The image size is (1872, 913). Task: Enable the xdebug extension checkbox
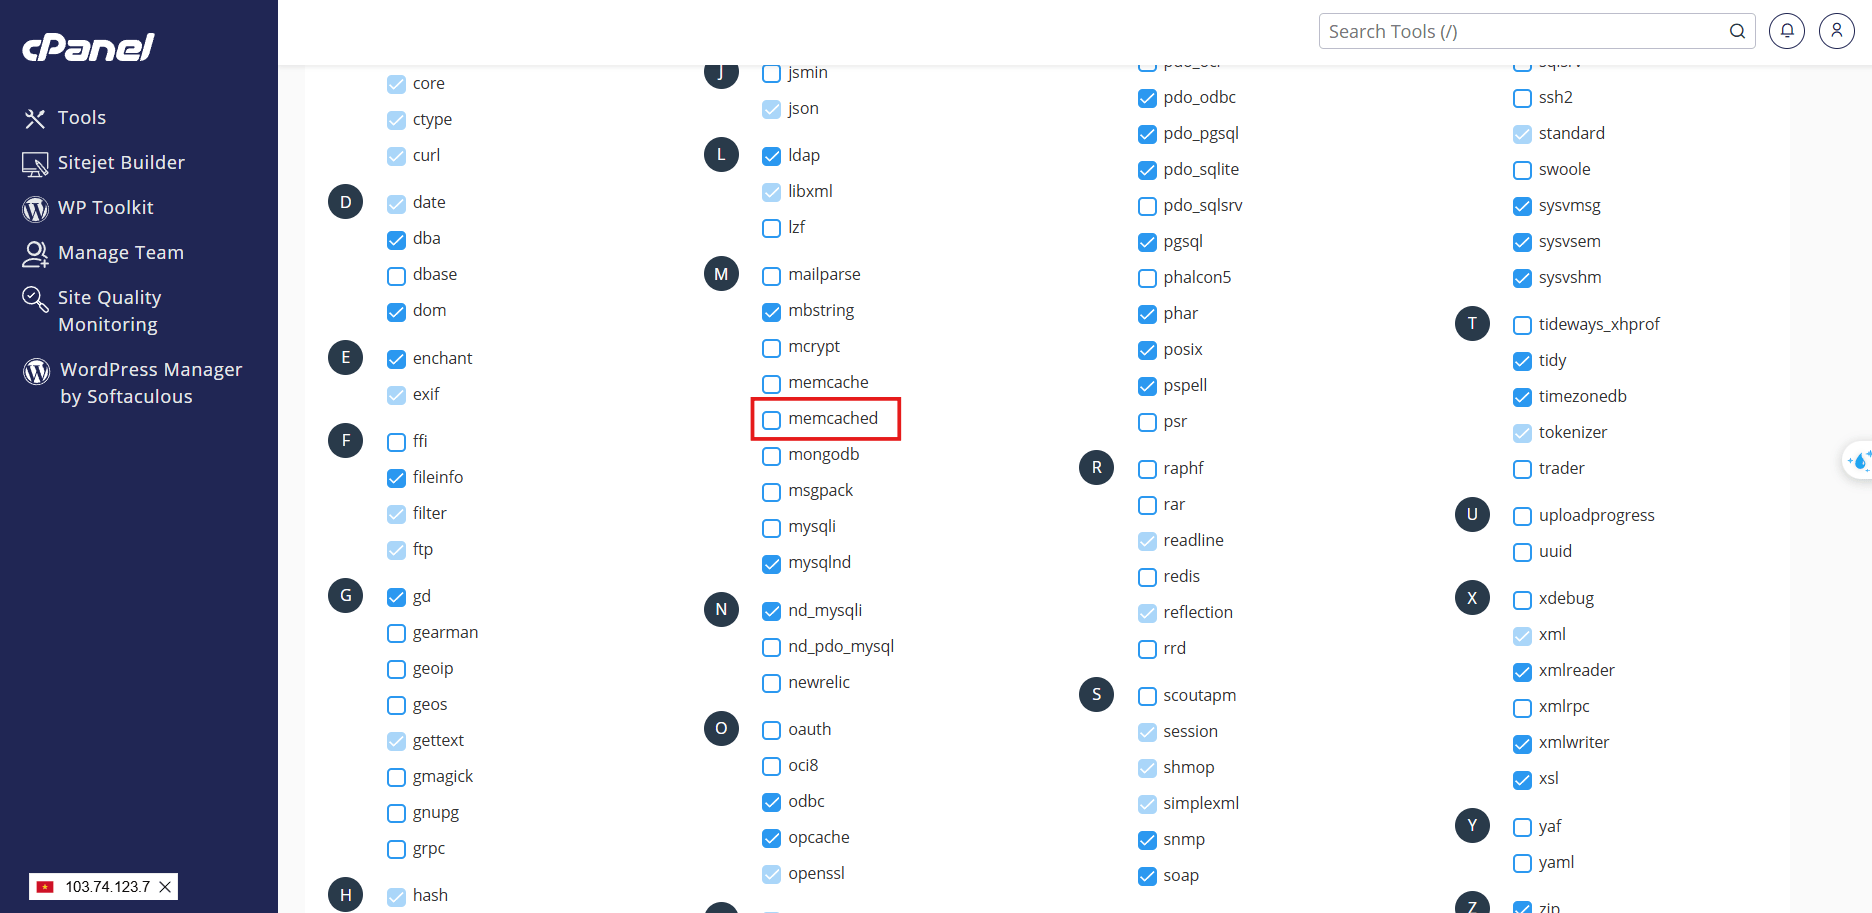click(1523, 600)
